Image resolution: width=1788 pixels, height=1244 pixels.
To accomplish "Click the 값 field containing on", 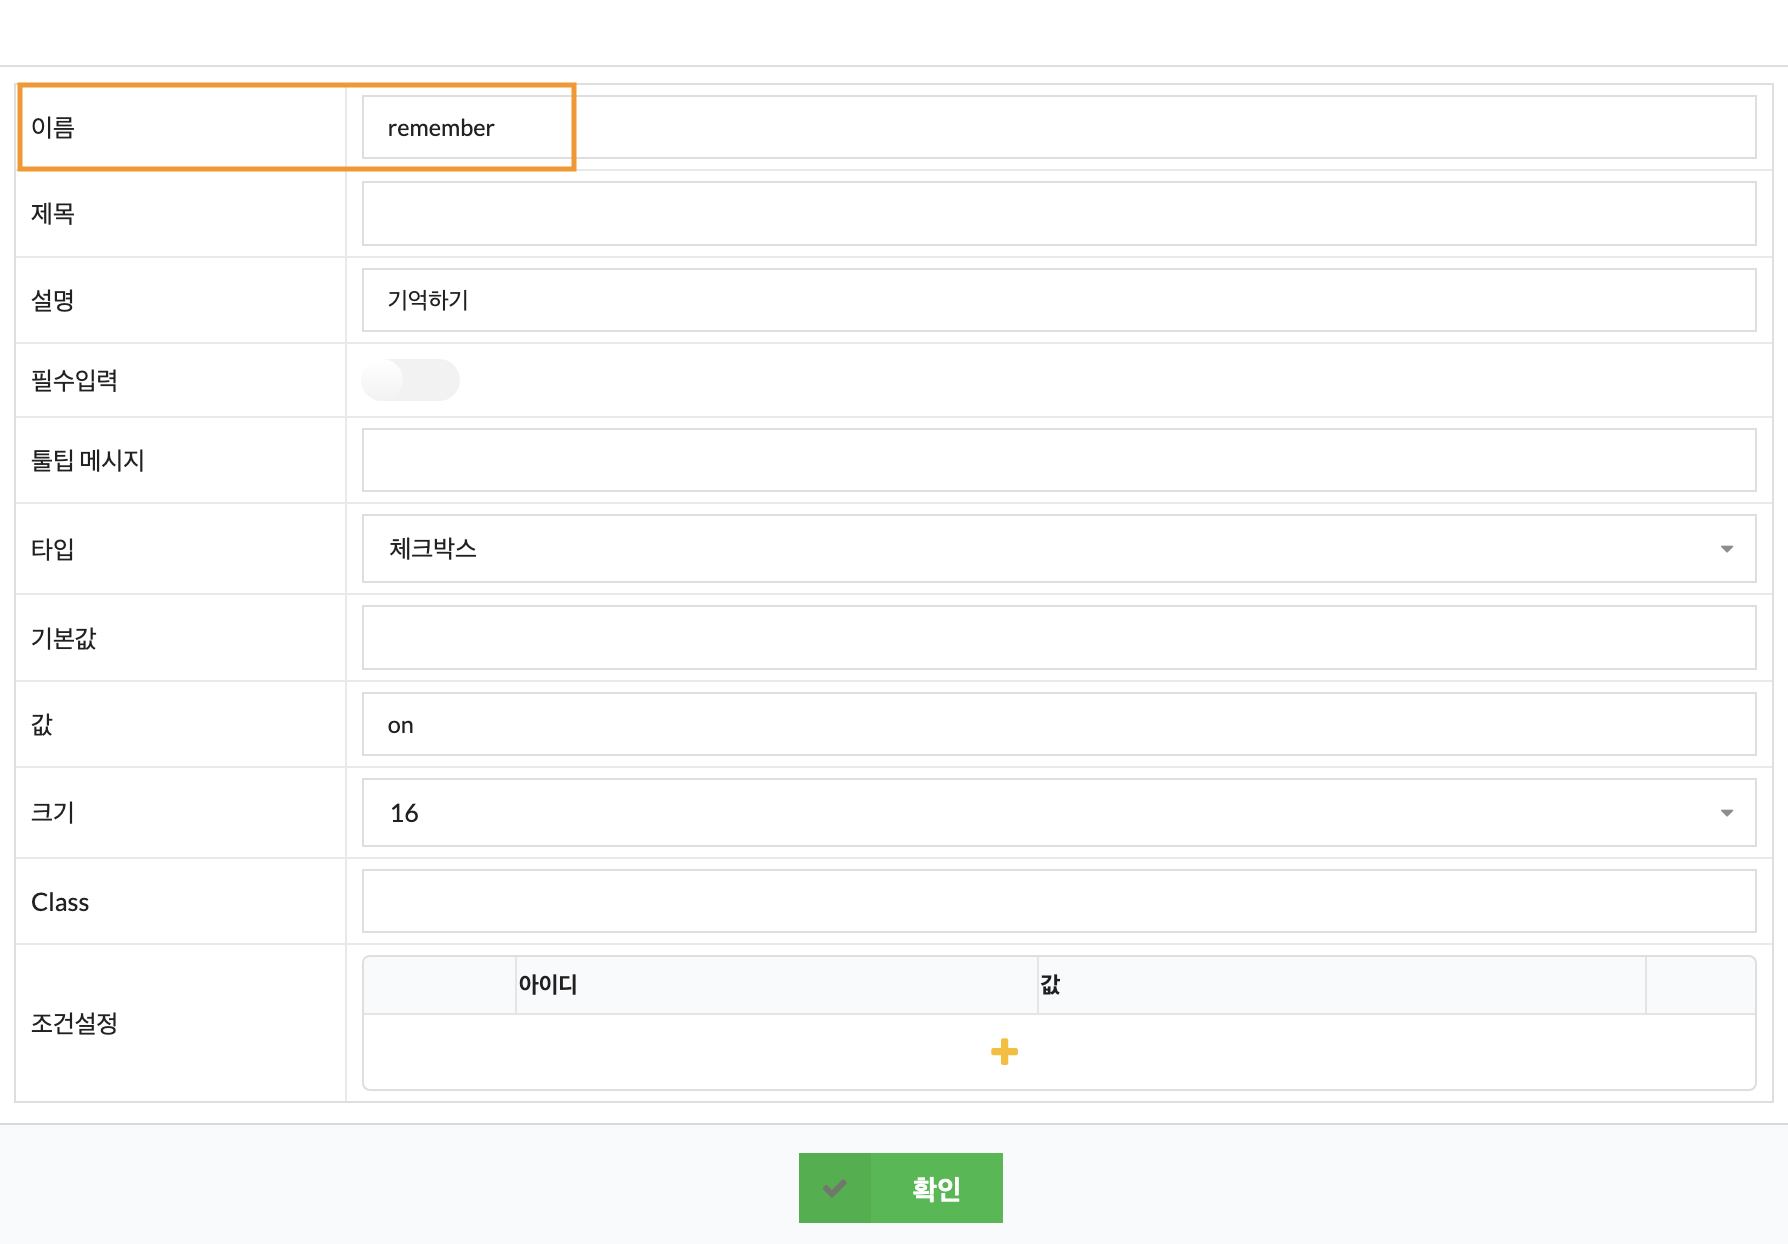I will click(1059, 724).
